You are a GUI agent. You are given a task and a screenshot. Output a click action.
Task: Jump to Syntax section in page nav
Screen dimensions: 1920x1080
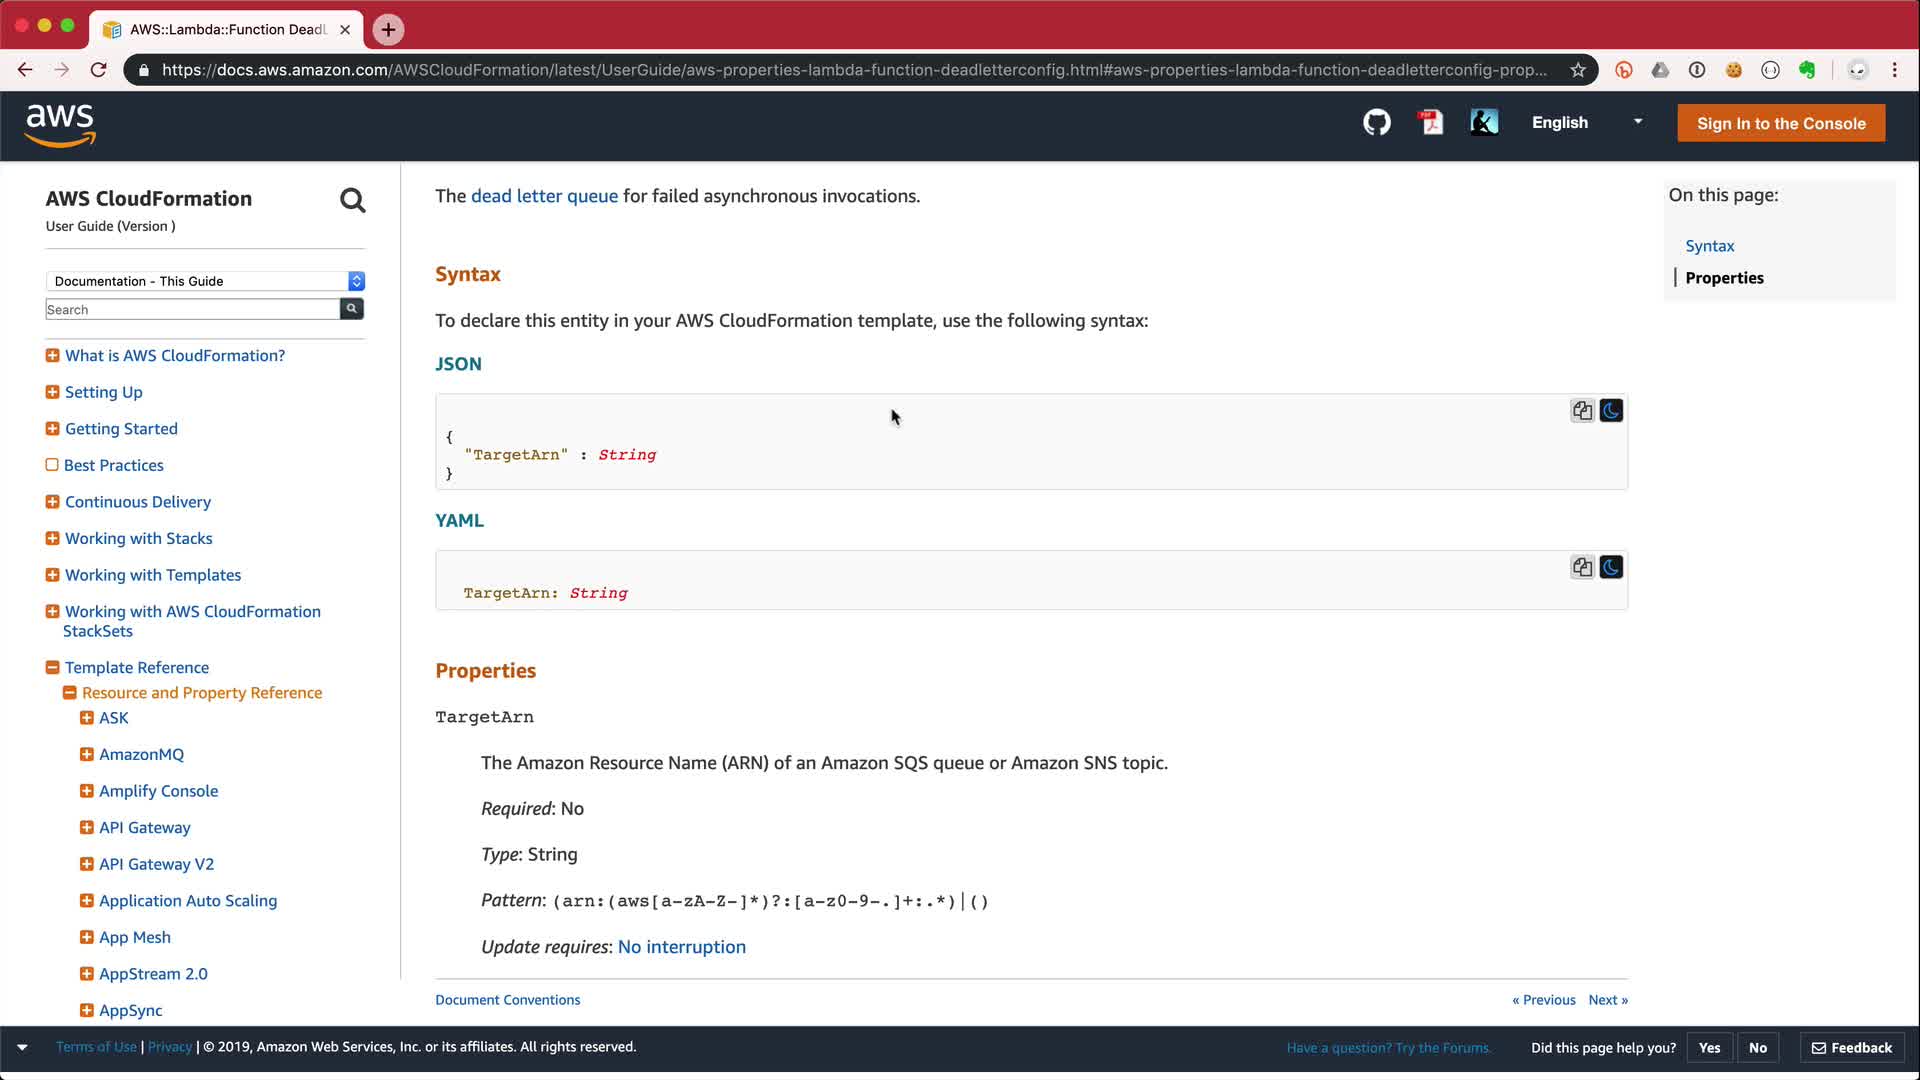click(1709, 246)
